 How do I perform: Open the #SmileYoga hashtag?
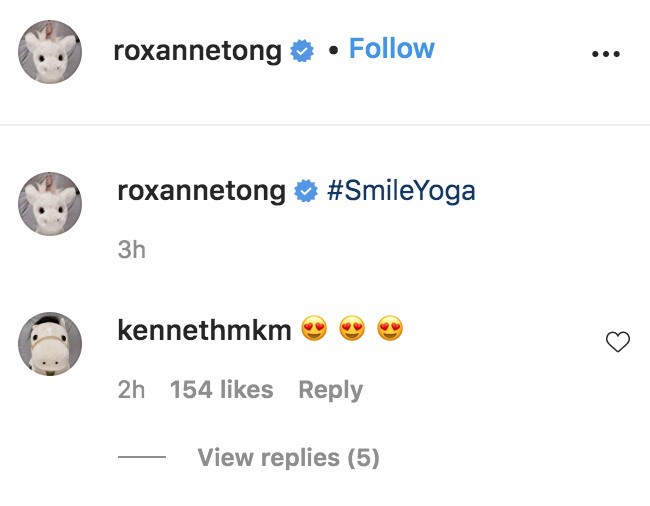(x=401, y=191)
